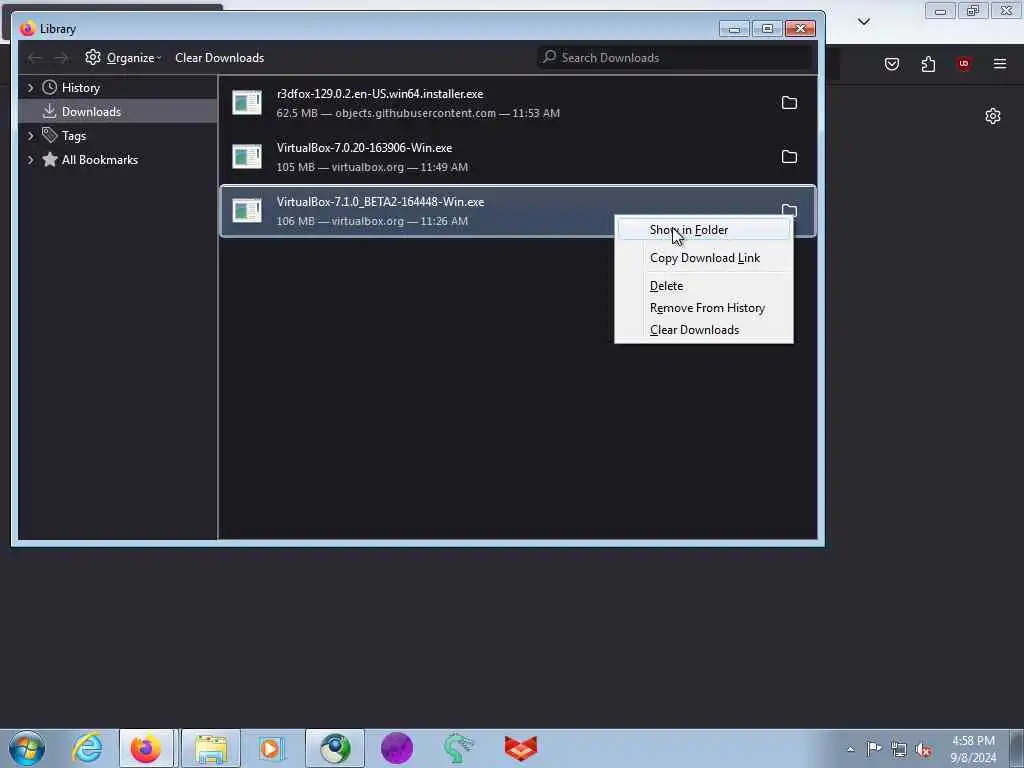Open the browser tab list chevron
This screenshot has width=1024, height=768.
tap(863, 22)
